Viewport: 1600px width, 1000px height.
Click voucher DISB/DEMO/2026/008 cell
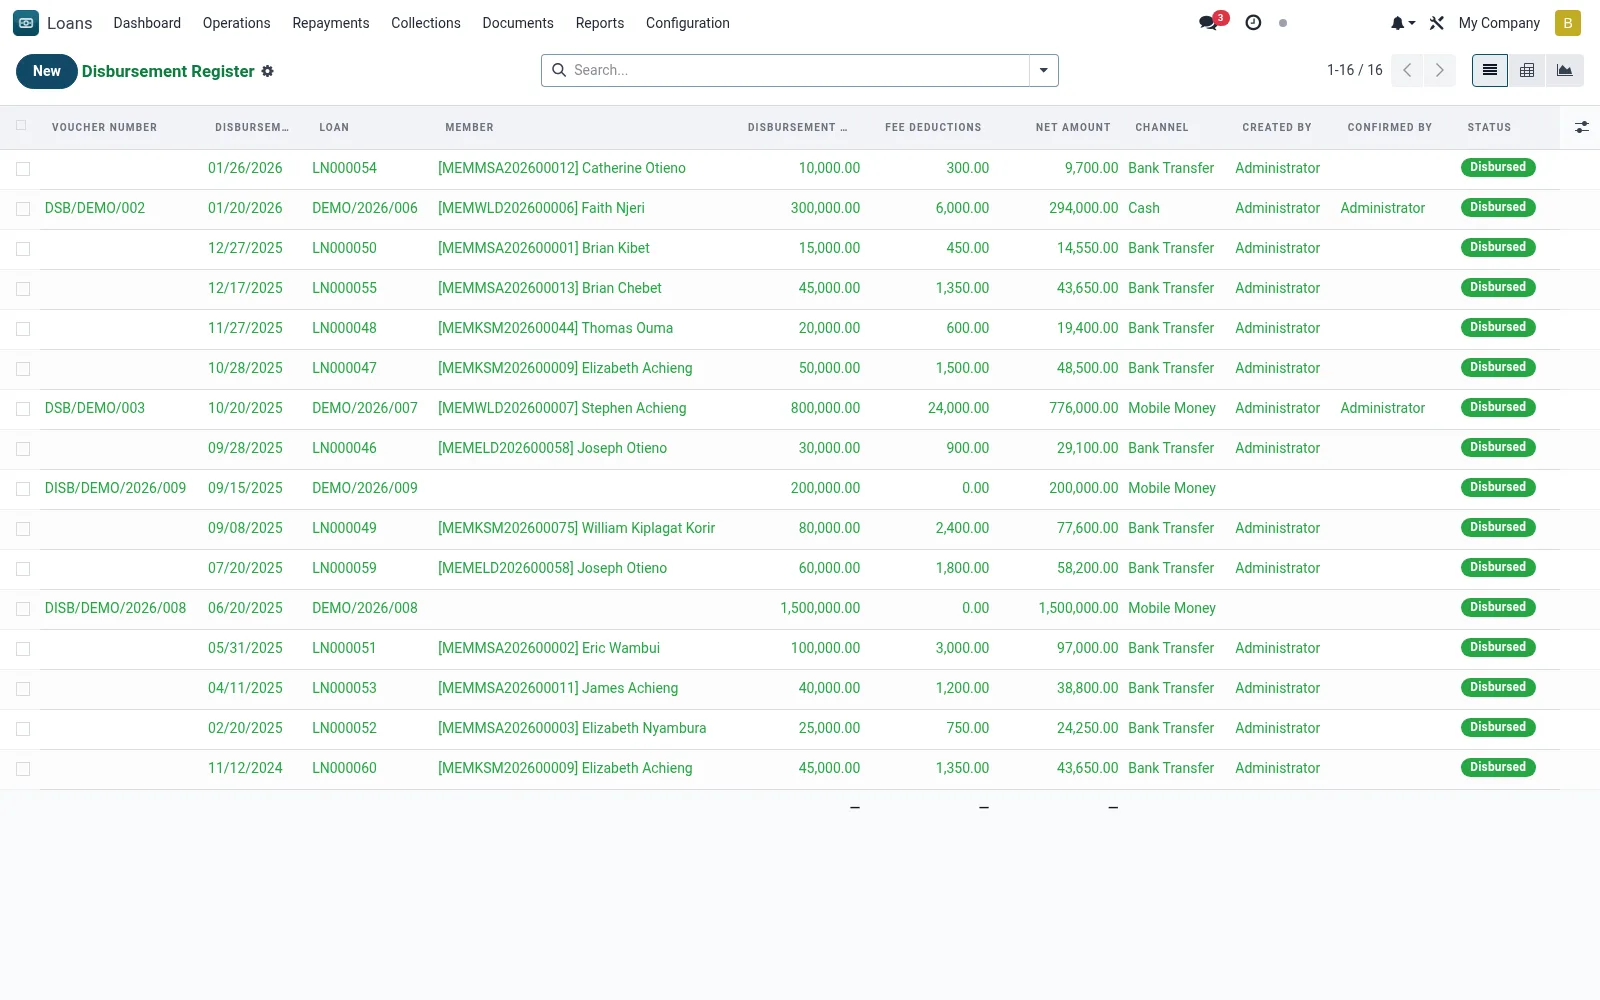115,608
